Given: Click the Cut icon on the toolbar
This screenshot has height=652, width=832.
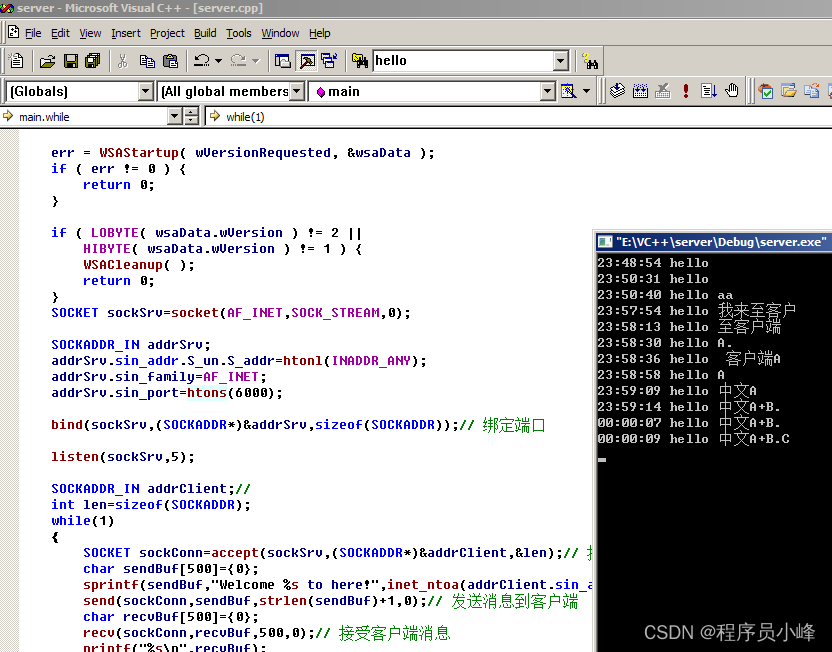Looking at the screenshot, I should click(x=124, y=60).
